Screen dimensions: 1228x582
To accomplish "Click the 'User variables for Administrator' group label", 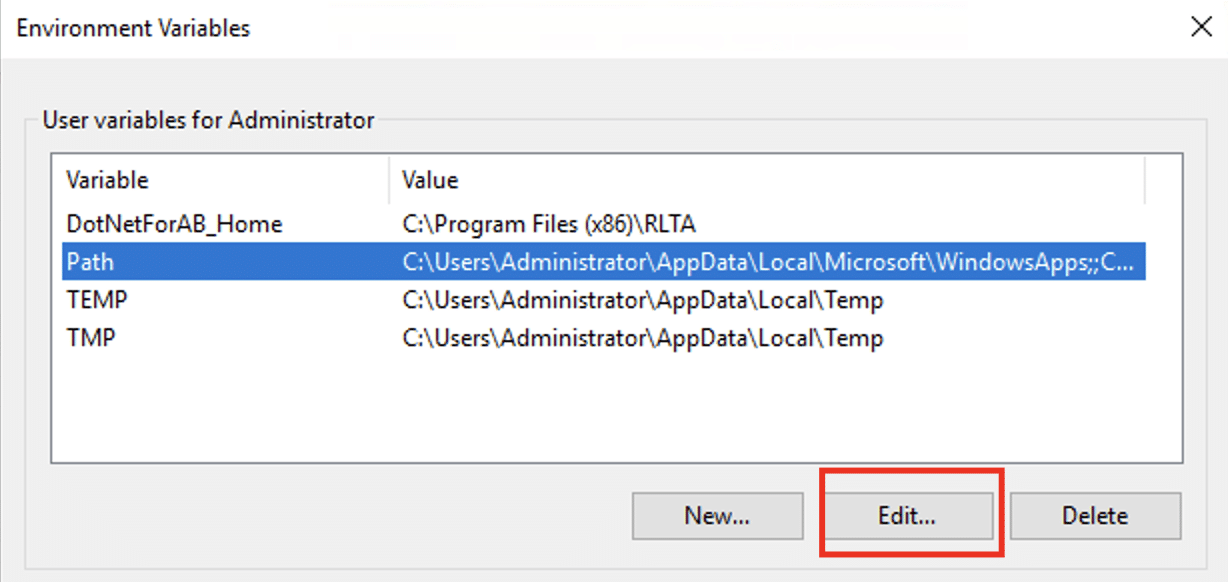I will click(208, 121).
